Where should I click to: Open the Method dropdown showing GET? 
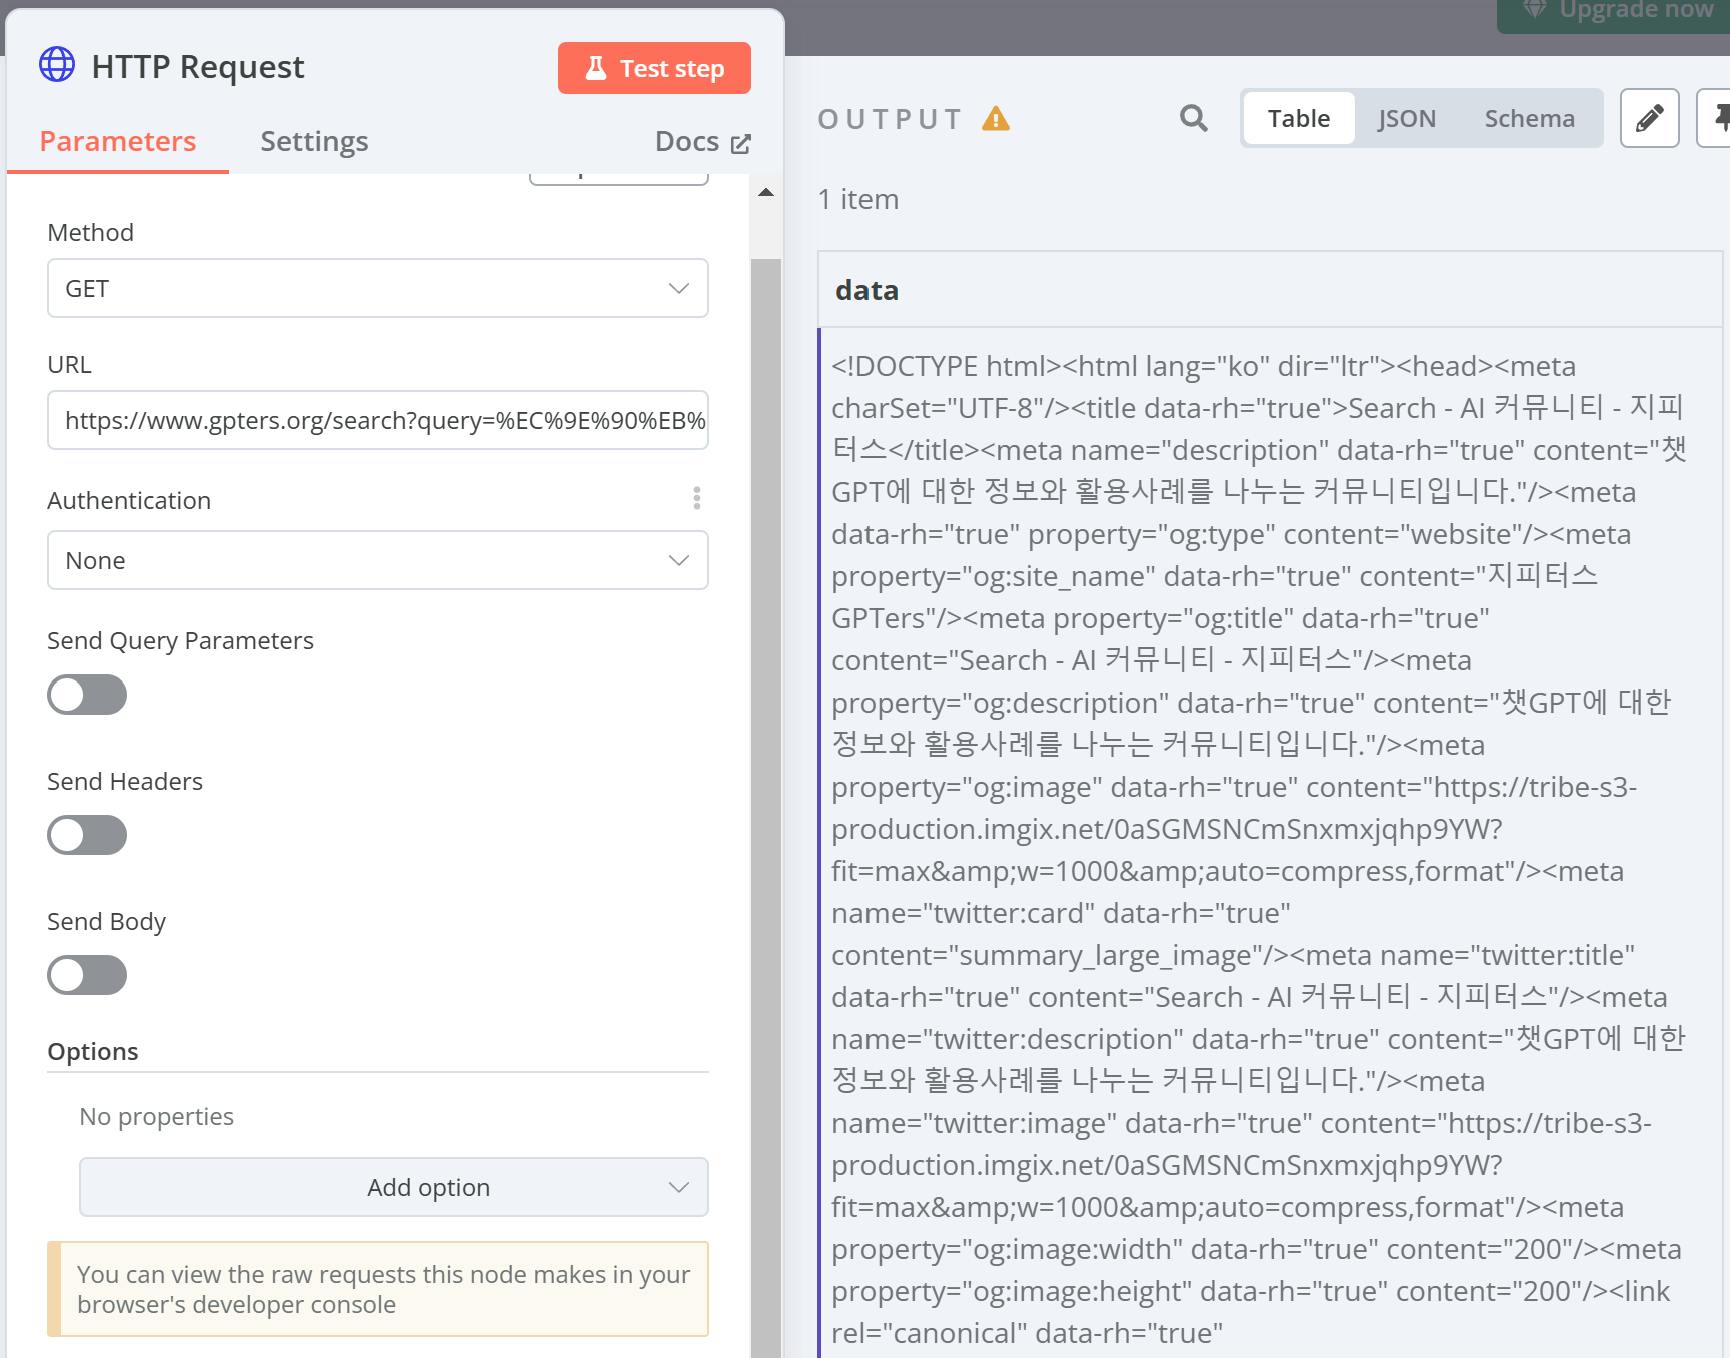[x=378, y=288]
